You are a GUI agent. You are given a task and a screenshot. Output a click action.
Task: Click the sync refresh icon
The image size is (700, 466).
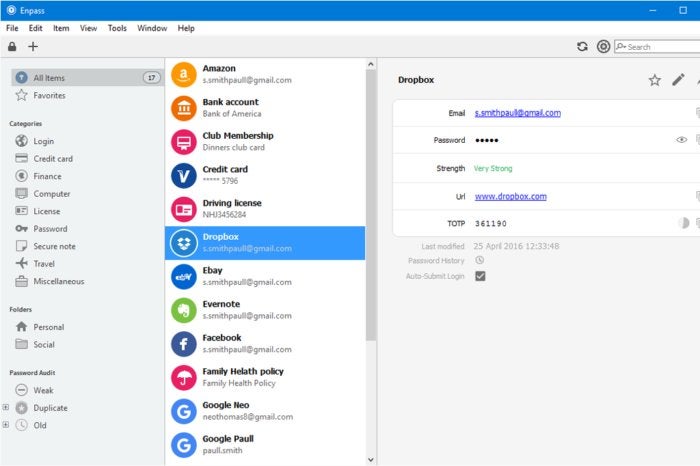click(x=582, y=46)
